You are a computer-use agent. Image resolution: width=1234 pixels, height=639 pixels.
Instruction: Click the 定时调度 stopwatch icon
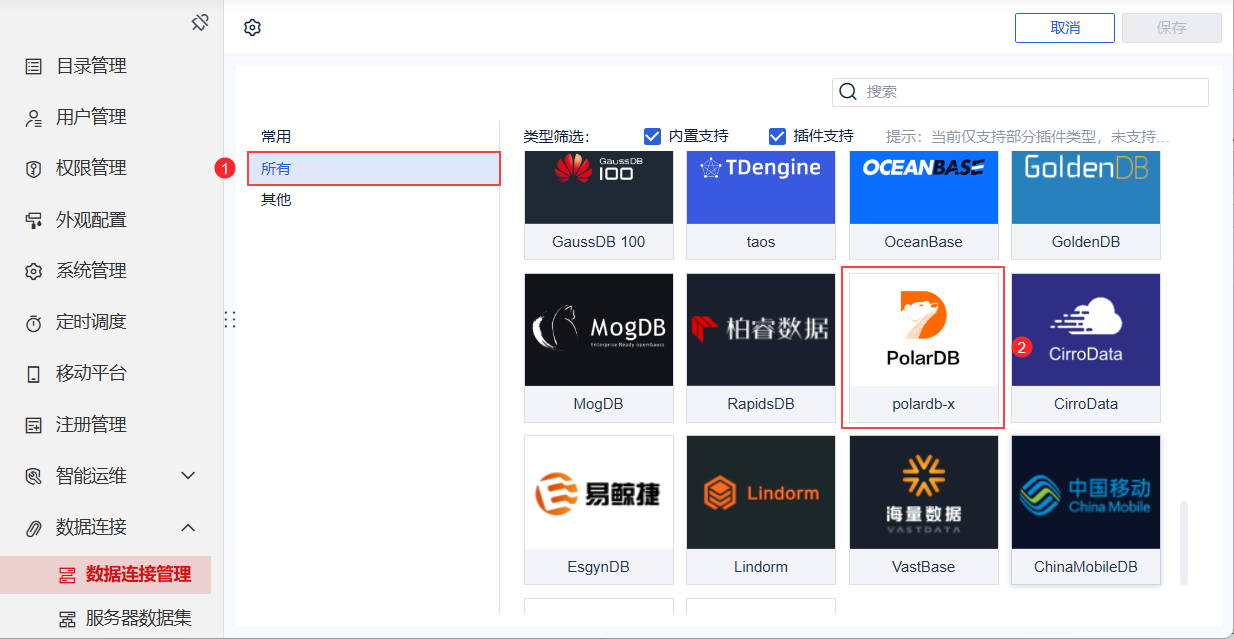tap(34, 323)
